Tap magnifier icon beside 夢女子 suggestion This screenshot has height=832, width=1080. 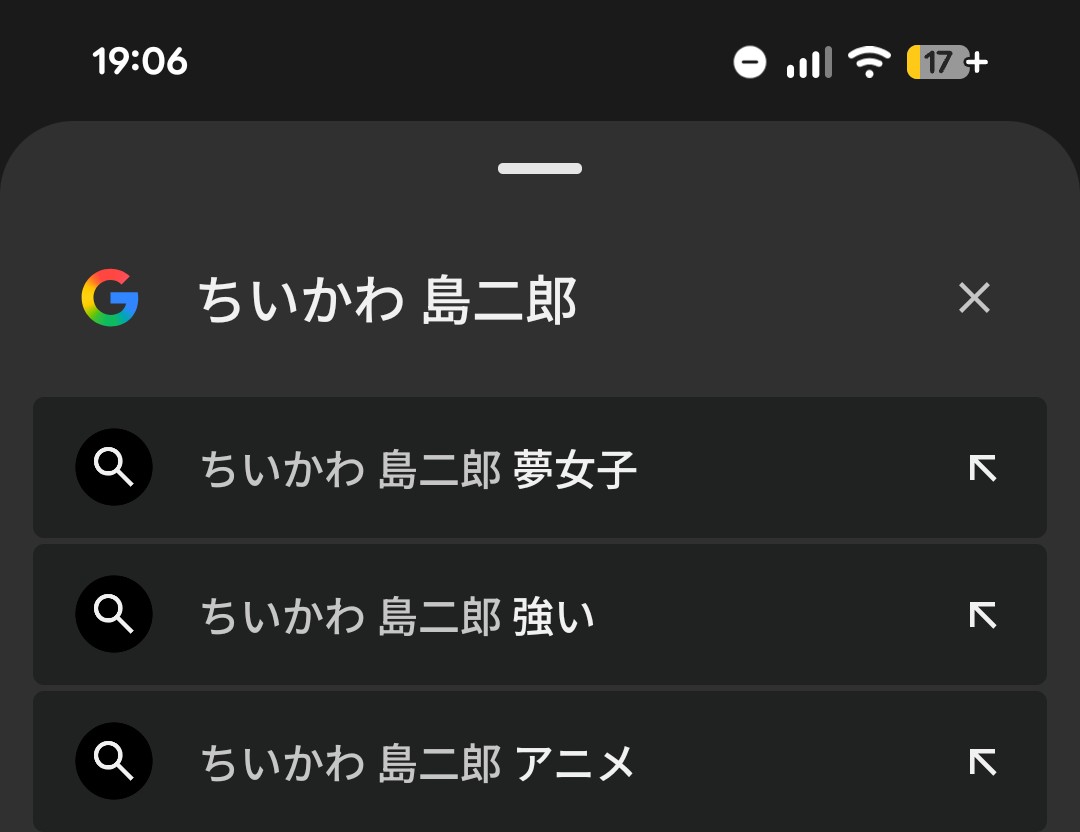(x=114, y=467)
